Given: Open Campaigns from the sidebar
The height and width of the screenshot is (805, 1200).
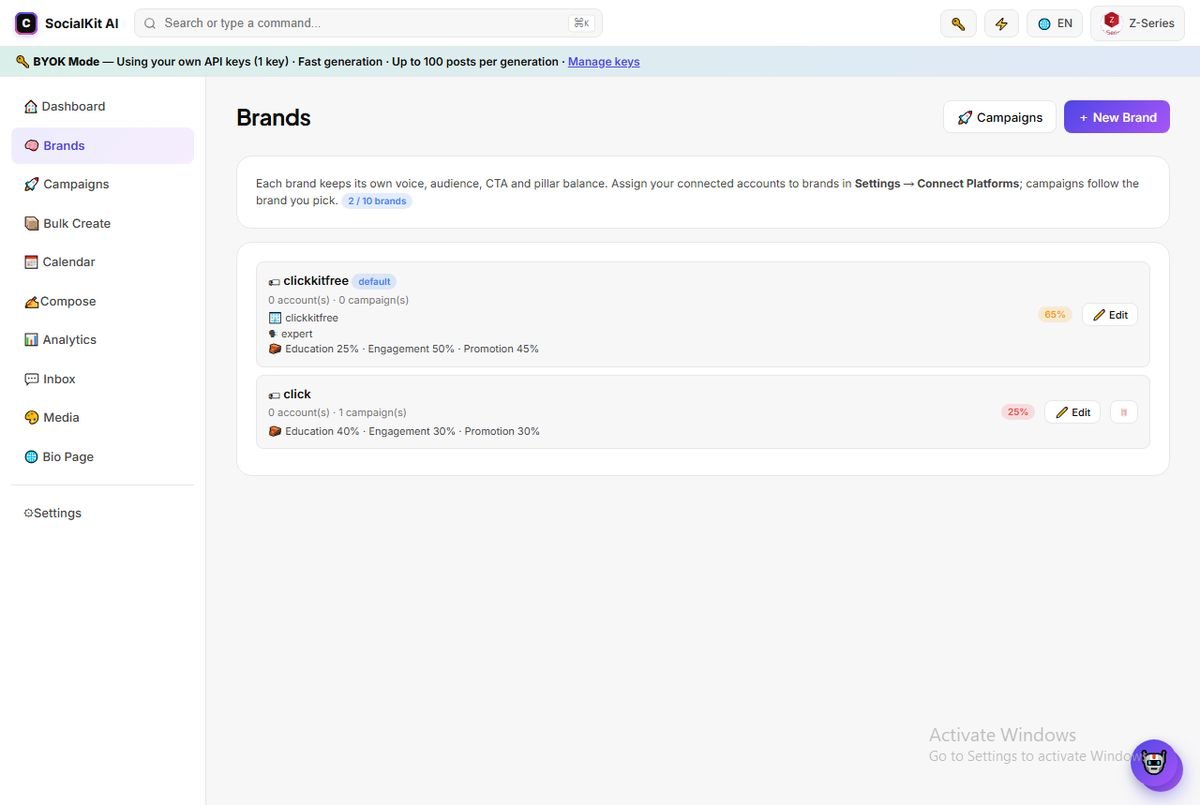Looking at the screenshot, I should tap(102, 184).
